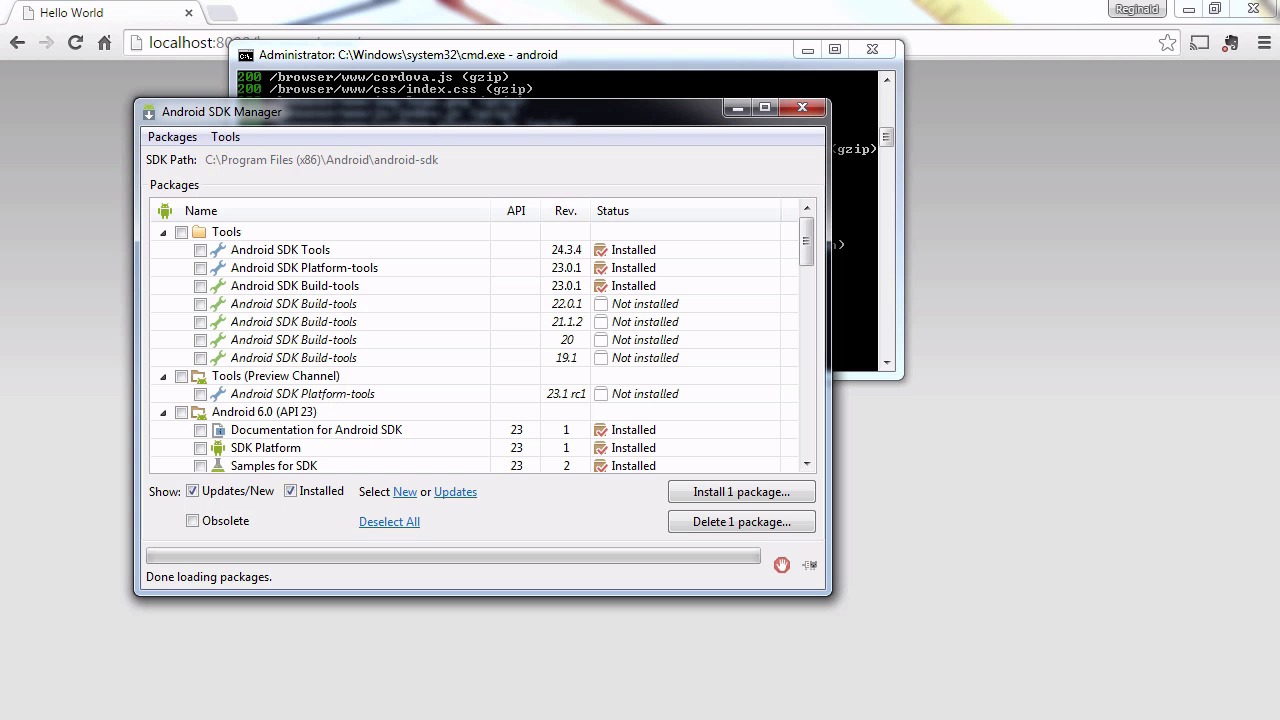Screen dimensions: 1280x720
Task: Click the green Android icon in the Name column header
Action: (165, 211)
